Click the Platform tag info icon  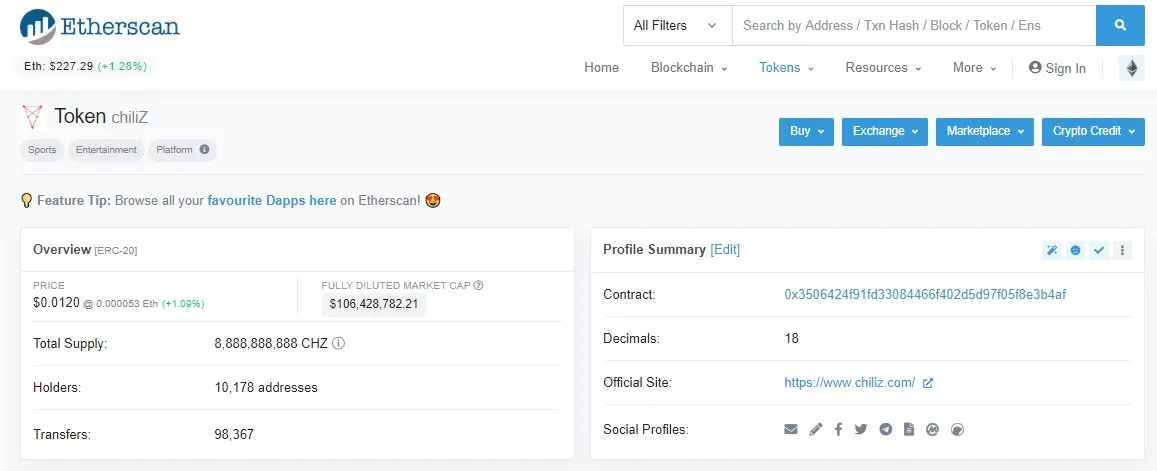[x=204, y=150]
